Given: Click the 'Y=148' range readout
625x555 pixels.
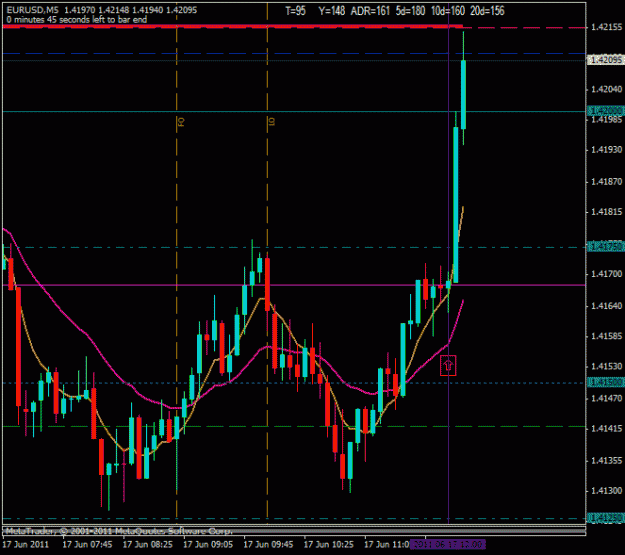Looking at the screenshot, I should pos(332,11).
